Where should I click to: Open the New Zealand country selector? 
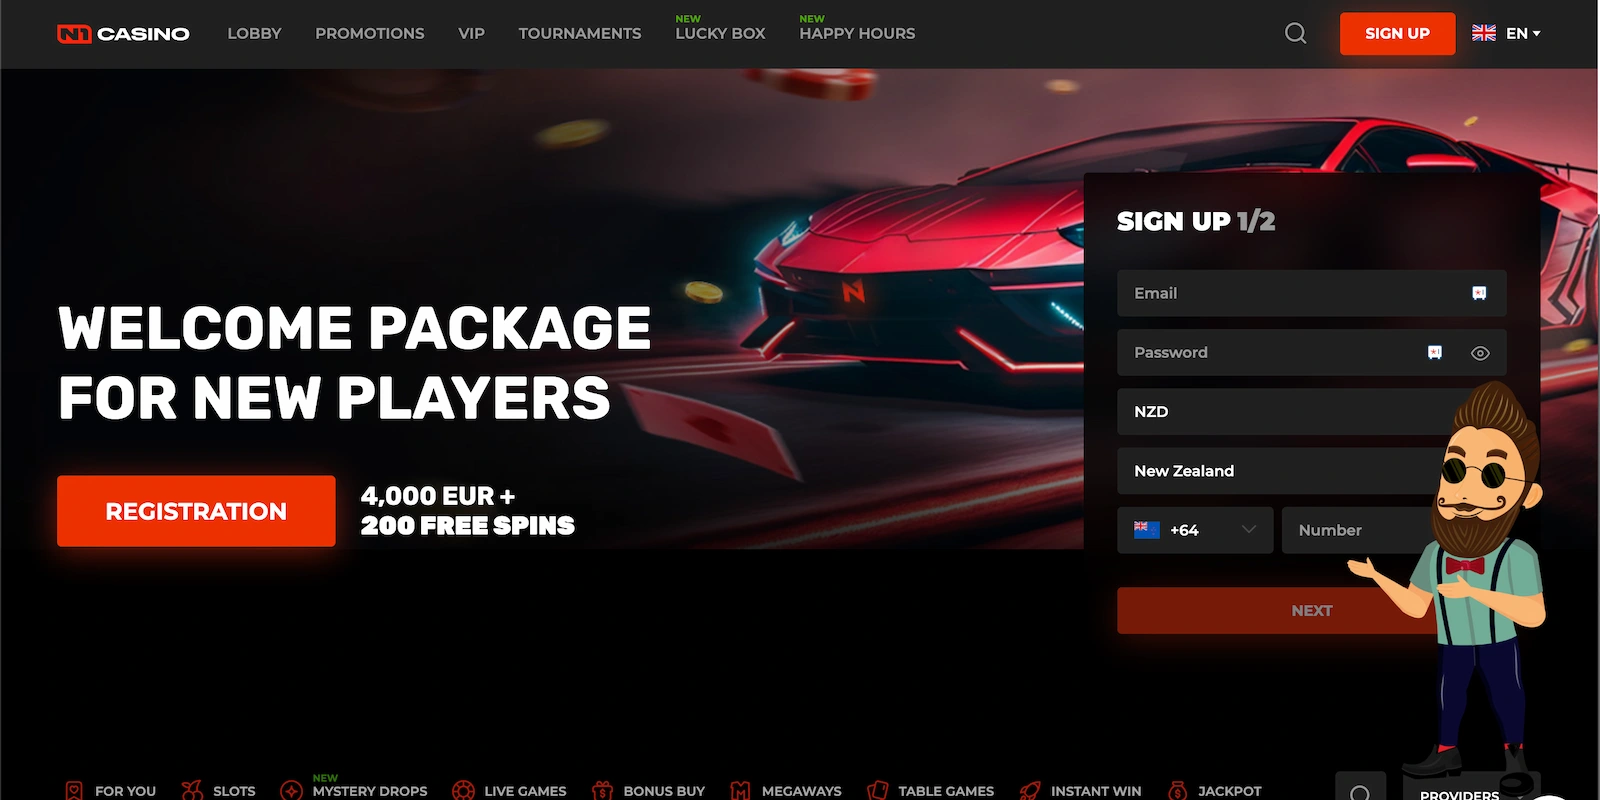pos(1311,470)
